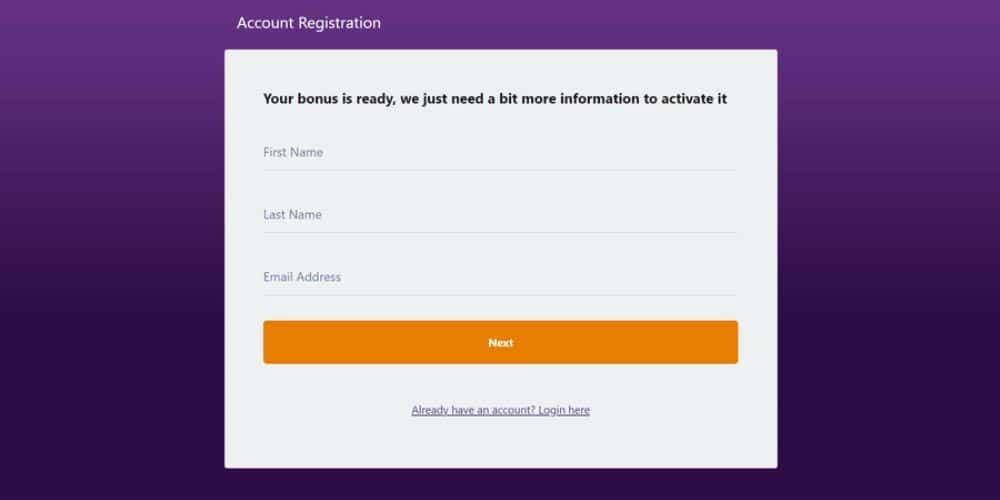The width and height of the screenshot is (1000, 500).
Task: Click the Last Name placeholder text
Action: tap(292, 215)
